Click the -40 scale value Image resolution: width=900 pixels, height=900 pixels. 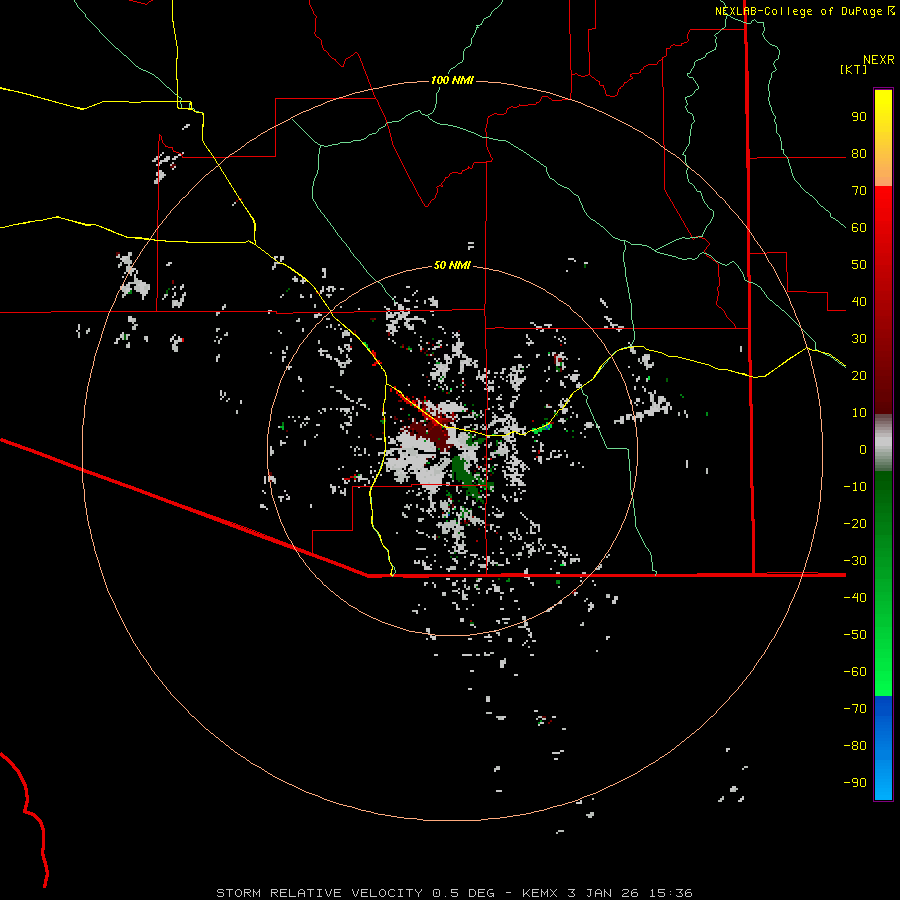(855, 598)
